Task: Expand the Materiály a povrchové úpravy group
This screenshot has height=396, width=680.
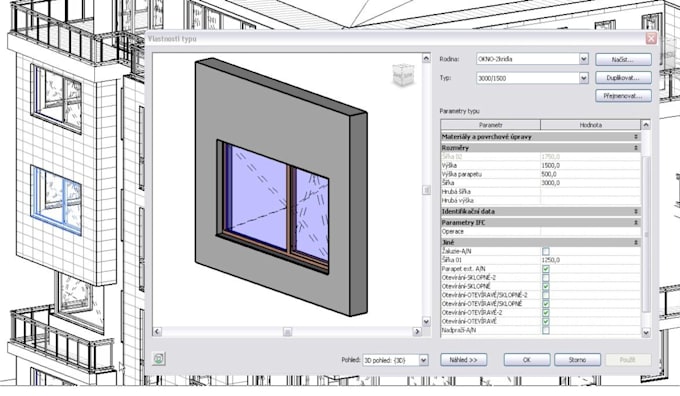Action: point(636,137)
